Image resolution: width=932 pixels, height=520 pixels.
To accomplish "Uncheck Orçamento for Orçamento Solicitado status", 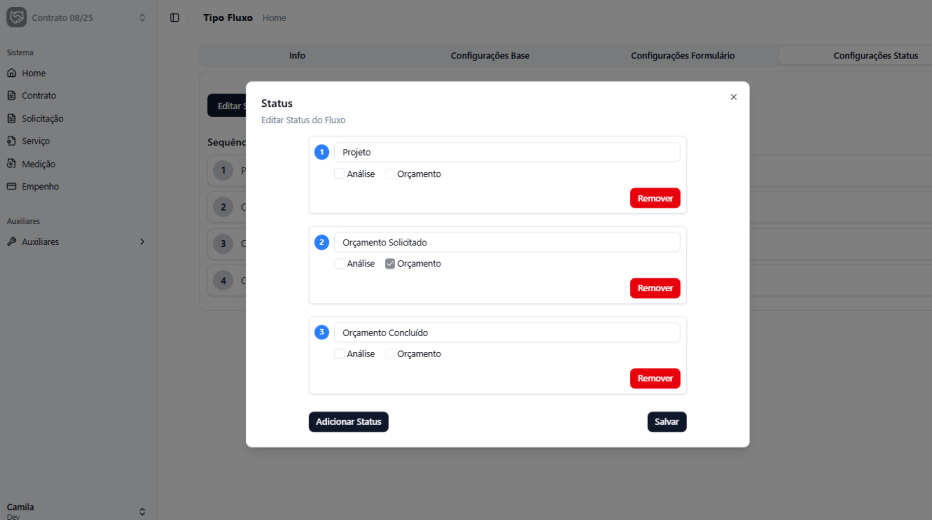I will [x=390, y=264].
